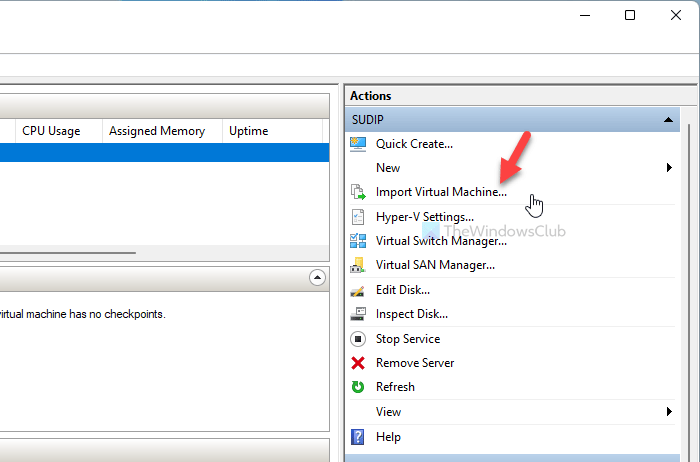Image resolution: width=700 pixels, height=462 pixels.
Task: Click the red Remove Server icon
Action: (x=359, y=363)
